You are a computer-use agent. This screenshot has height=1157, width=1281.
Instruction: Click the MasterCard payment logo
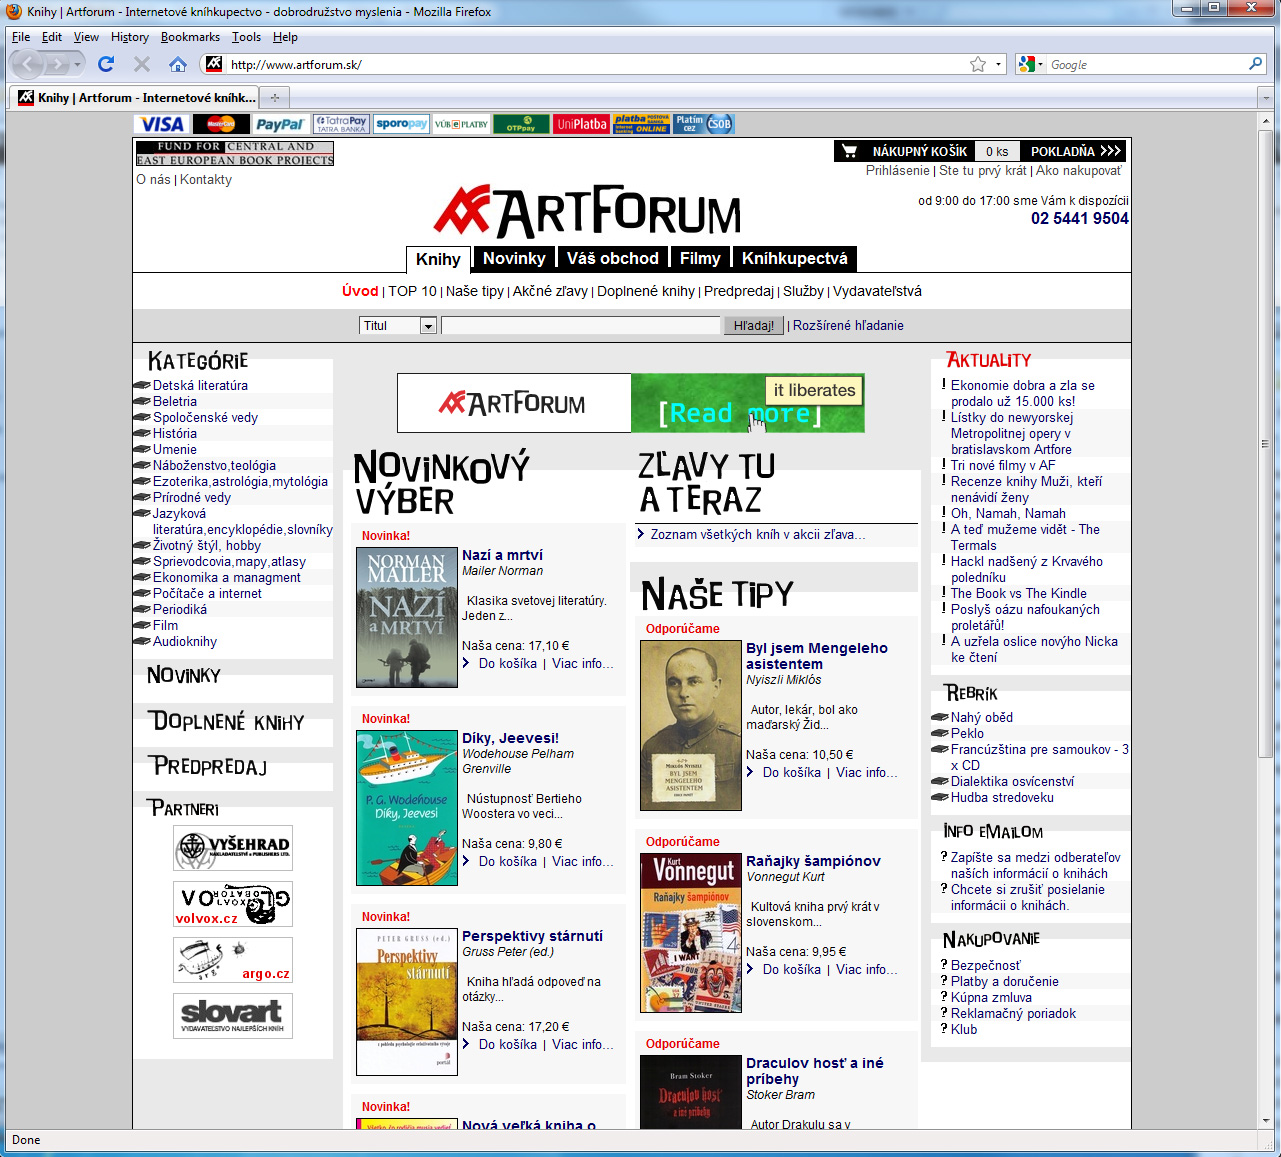(x=221, y=124)
